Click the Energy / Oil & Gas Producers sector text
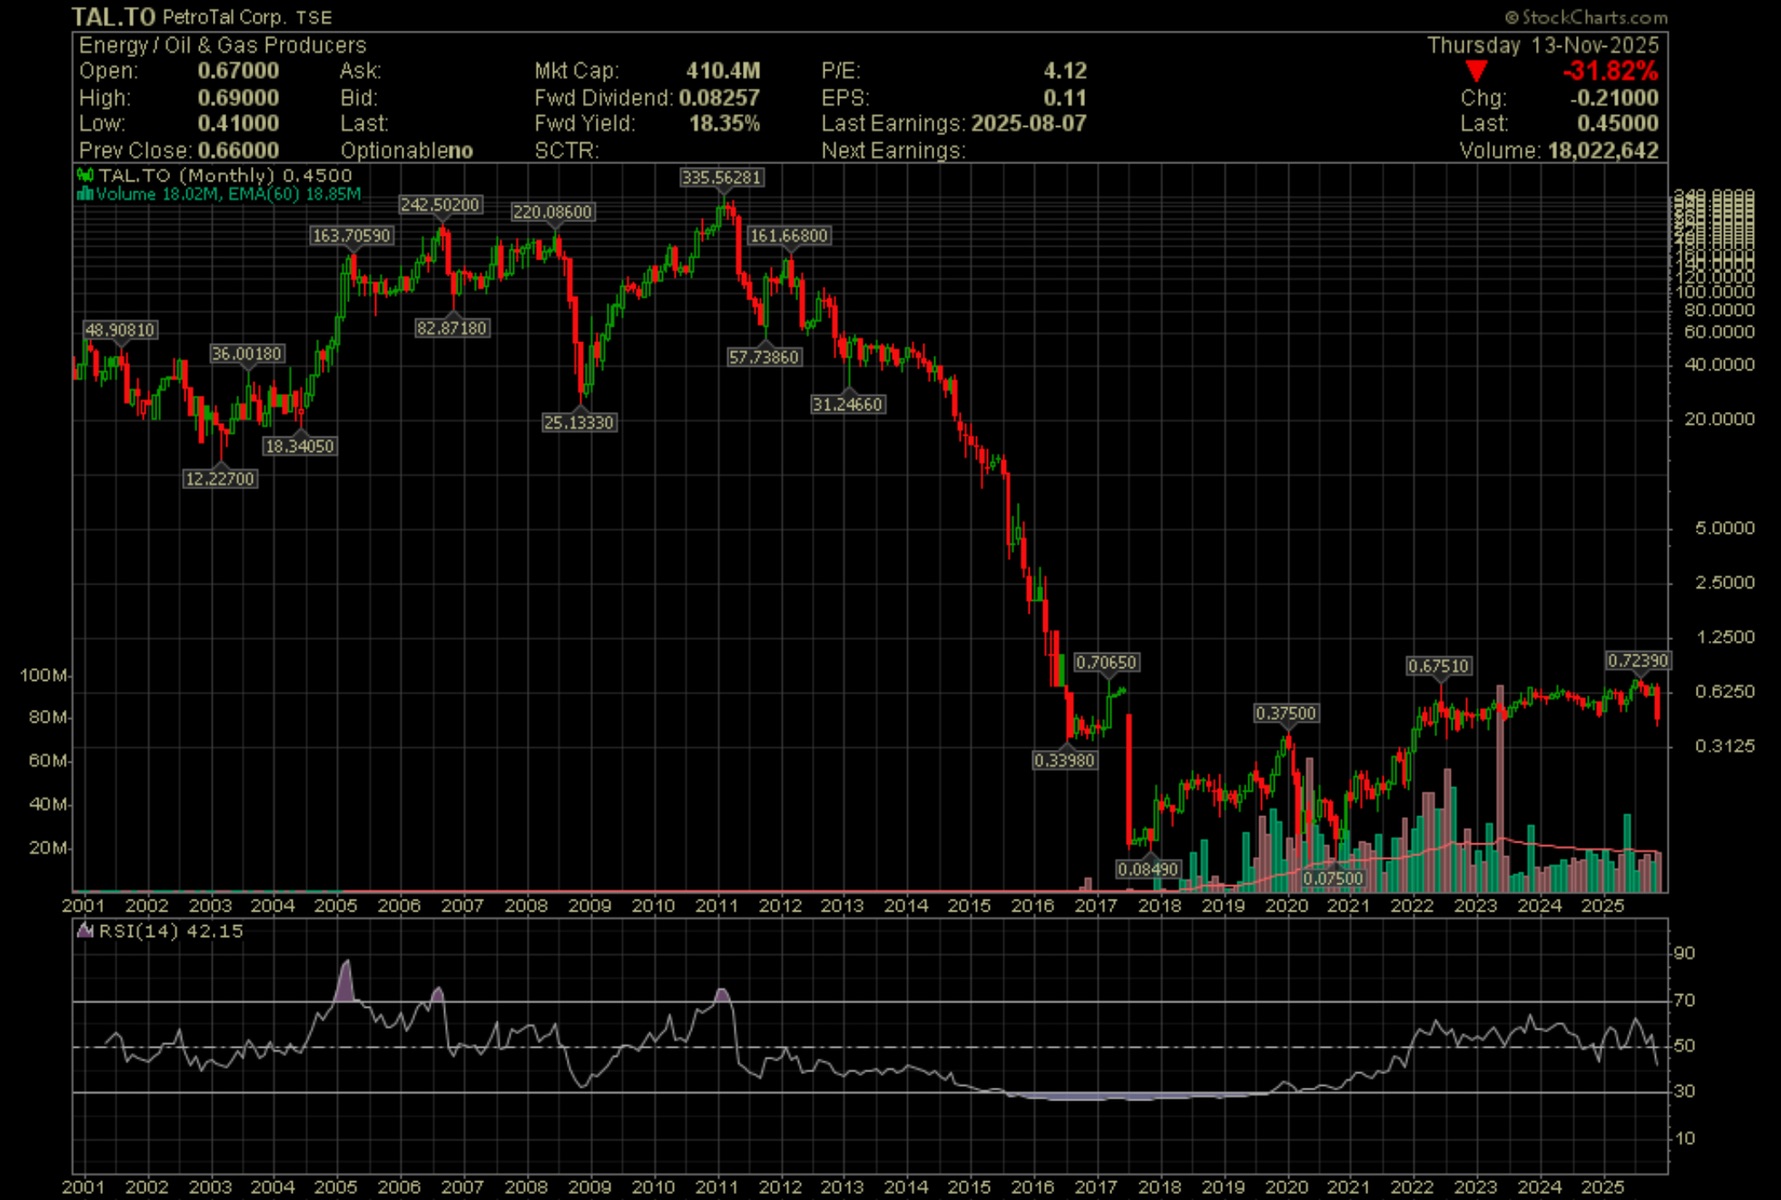This screenshot has height=1200, width=1781. pyautogui.click(x=223, y=45)
